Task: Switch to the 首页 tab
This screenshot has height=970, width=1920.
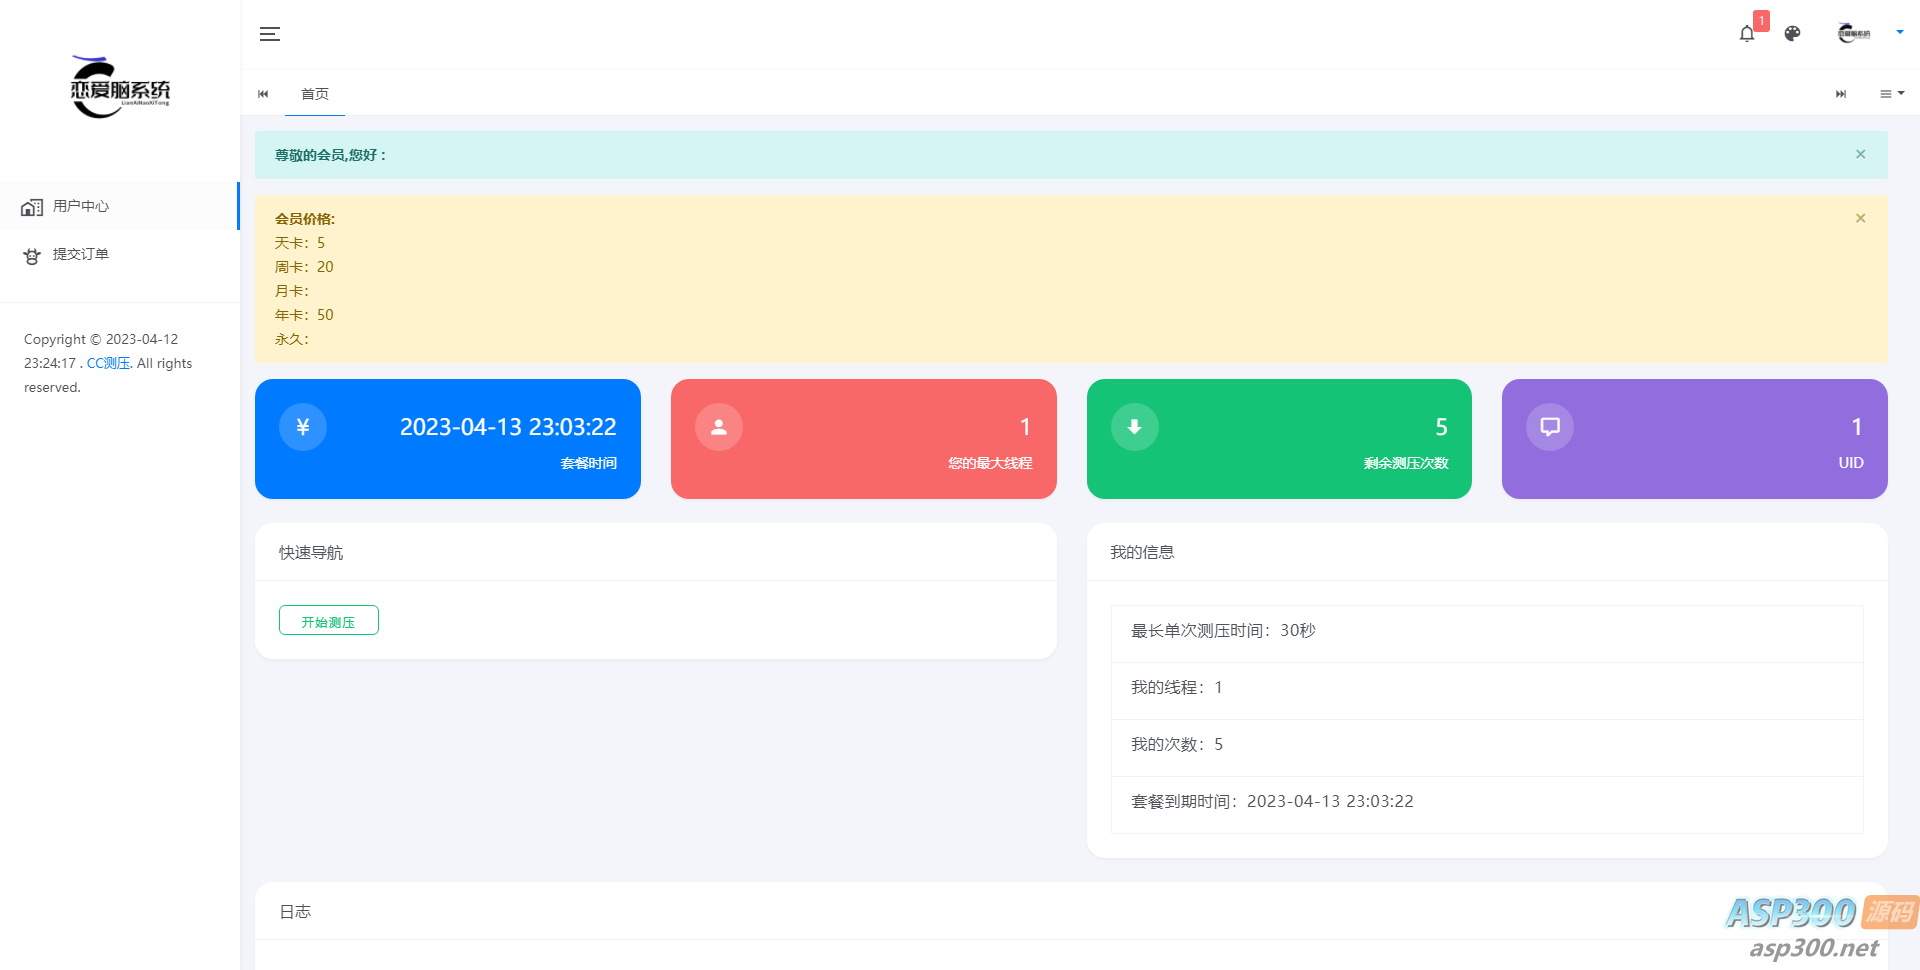Action: pyautogui.click(x=315, y=94)
